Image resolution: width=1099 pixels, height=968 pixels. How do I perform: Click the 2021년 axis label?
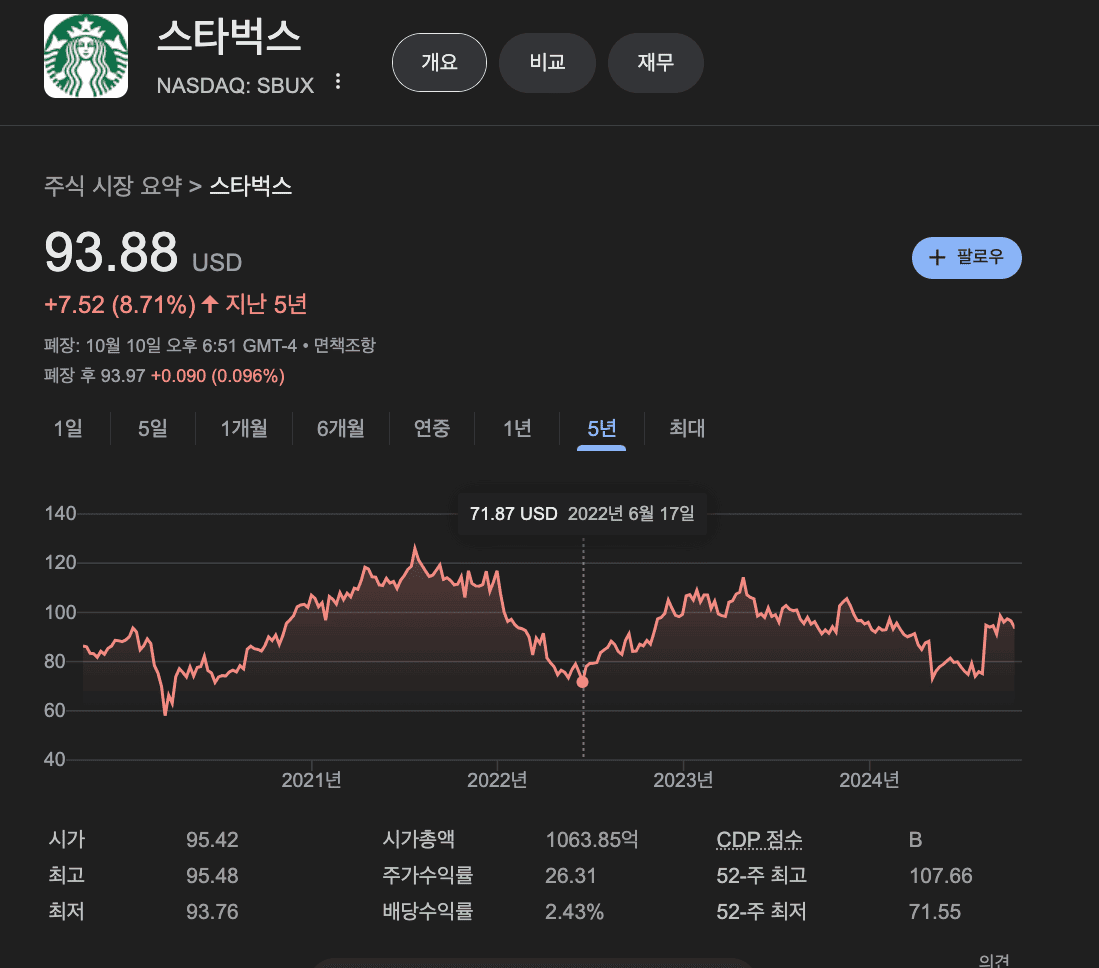point(311,780)
